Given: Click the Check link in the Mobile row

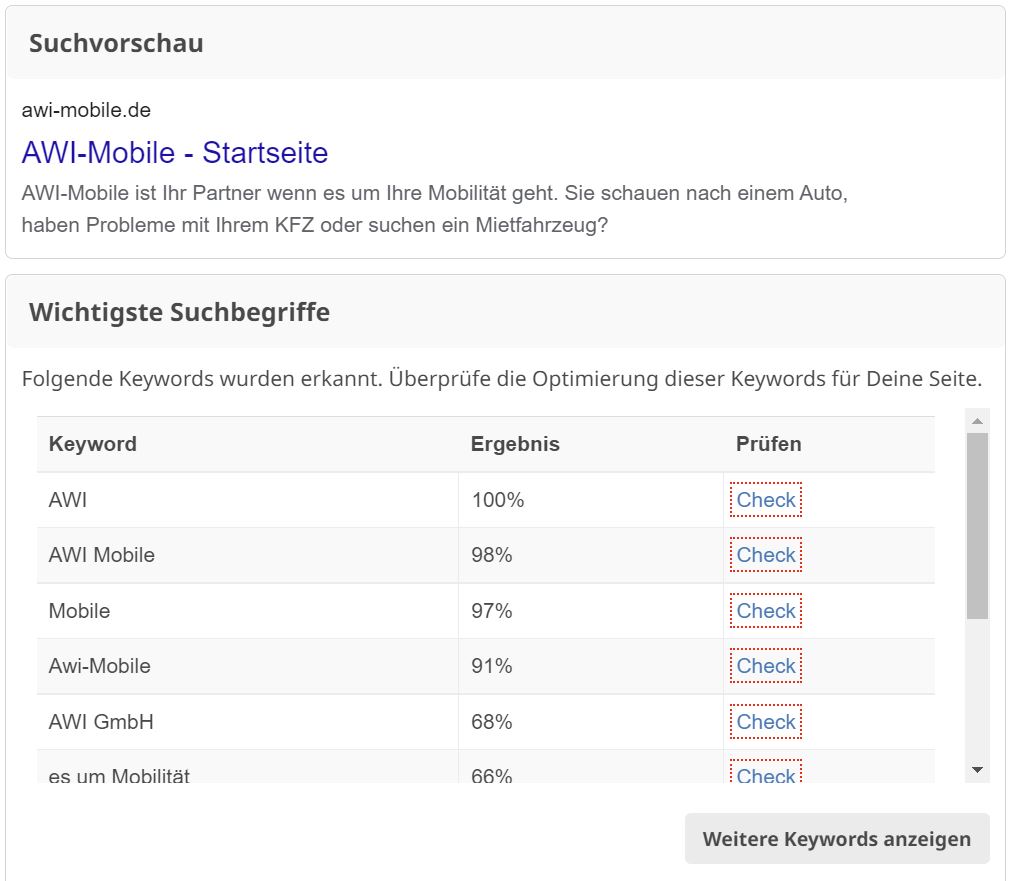Looking at the screenshot, I should tap(766, 611).
